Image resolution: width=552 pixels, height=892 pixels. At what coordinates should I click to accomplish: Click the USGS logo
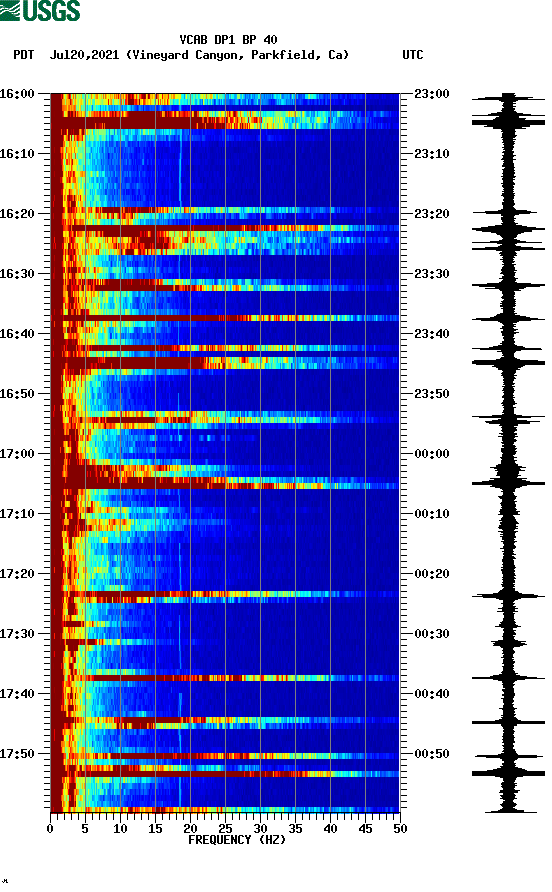click(40, 10)
